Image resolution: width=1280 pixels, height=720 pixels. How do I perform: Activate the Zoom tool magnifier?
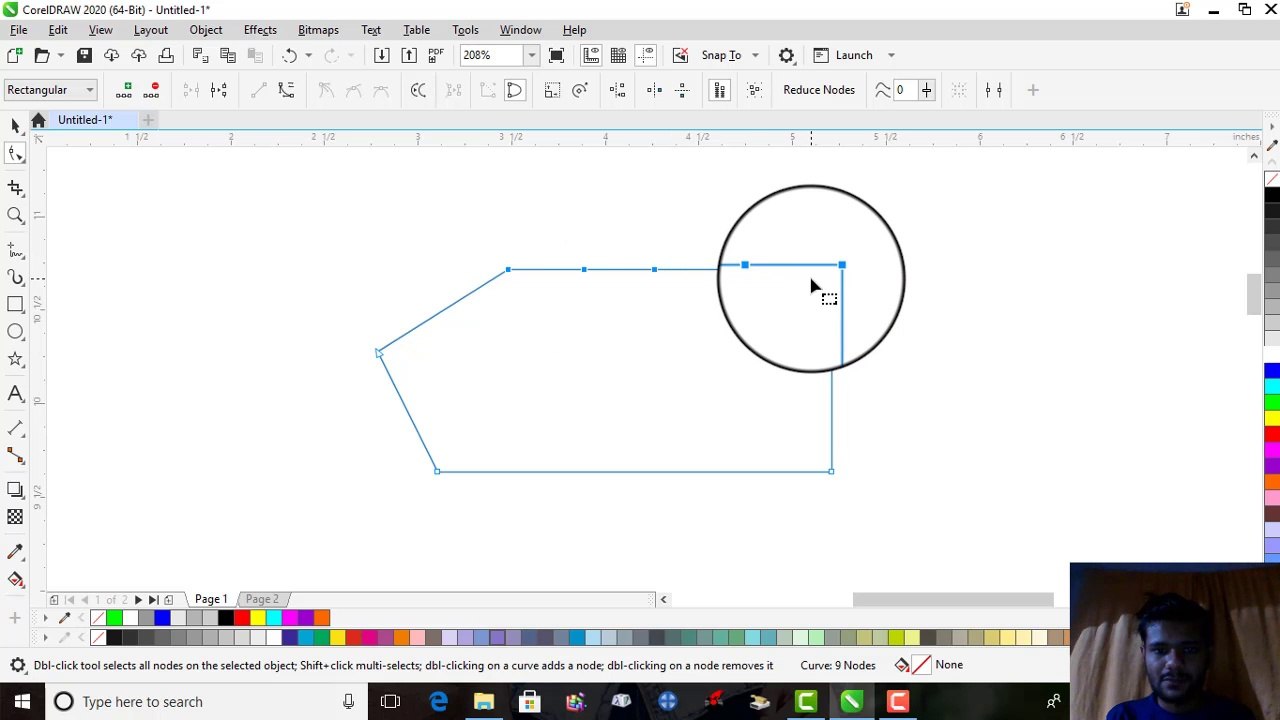click(x=15, y=215)
